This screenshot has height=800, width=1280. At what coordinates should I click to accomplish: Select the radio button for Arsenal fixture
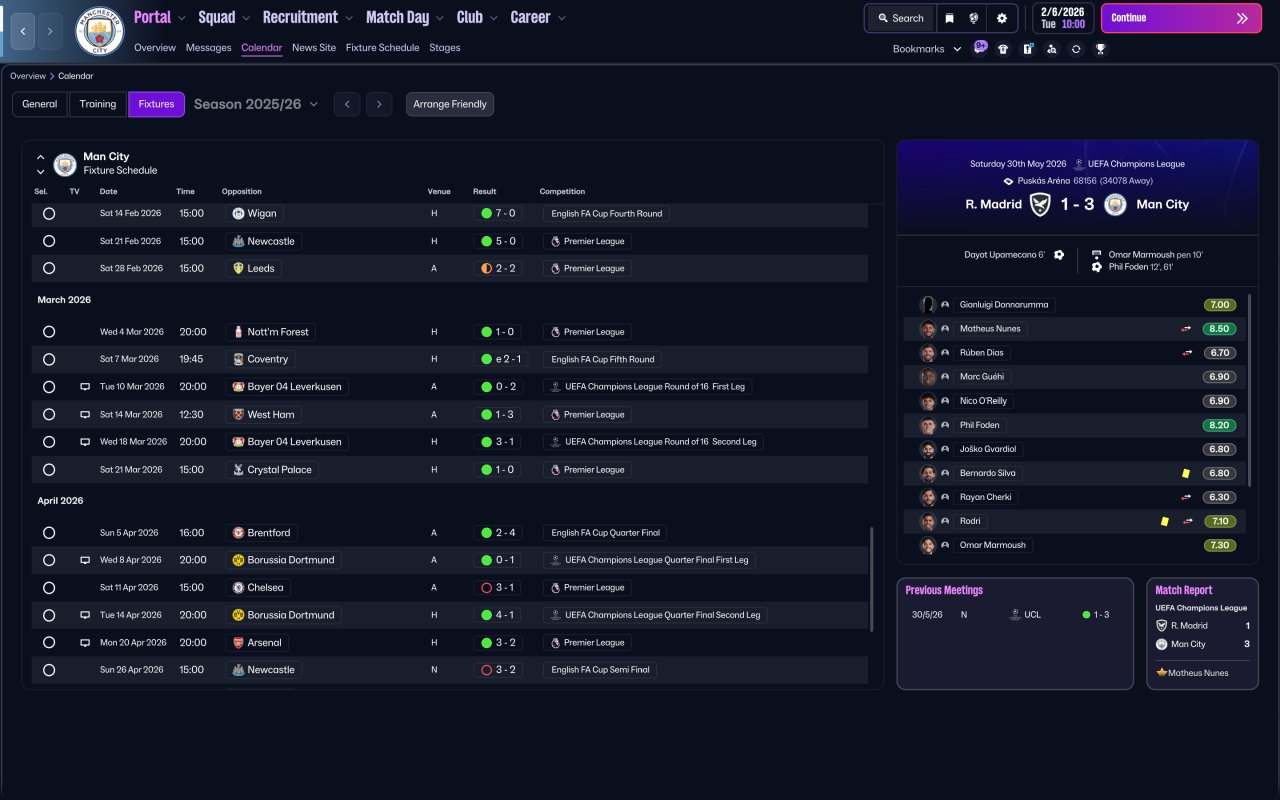(x=49, y=643)
